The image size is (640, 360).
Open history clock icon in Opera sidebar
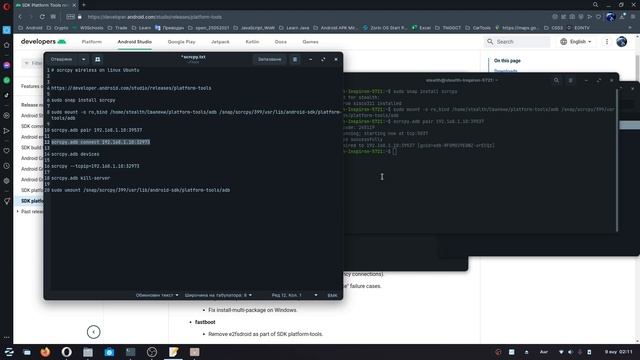(x=7, y=166)
